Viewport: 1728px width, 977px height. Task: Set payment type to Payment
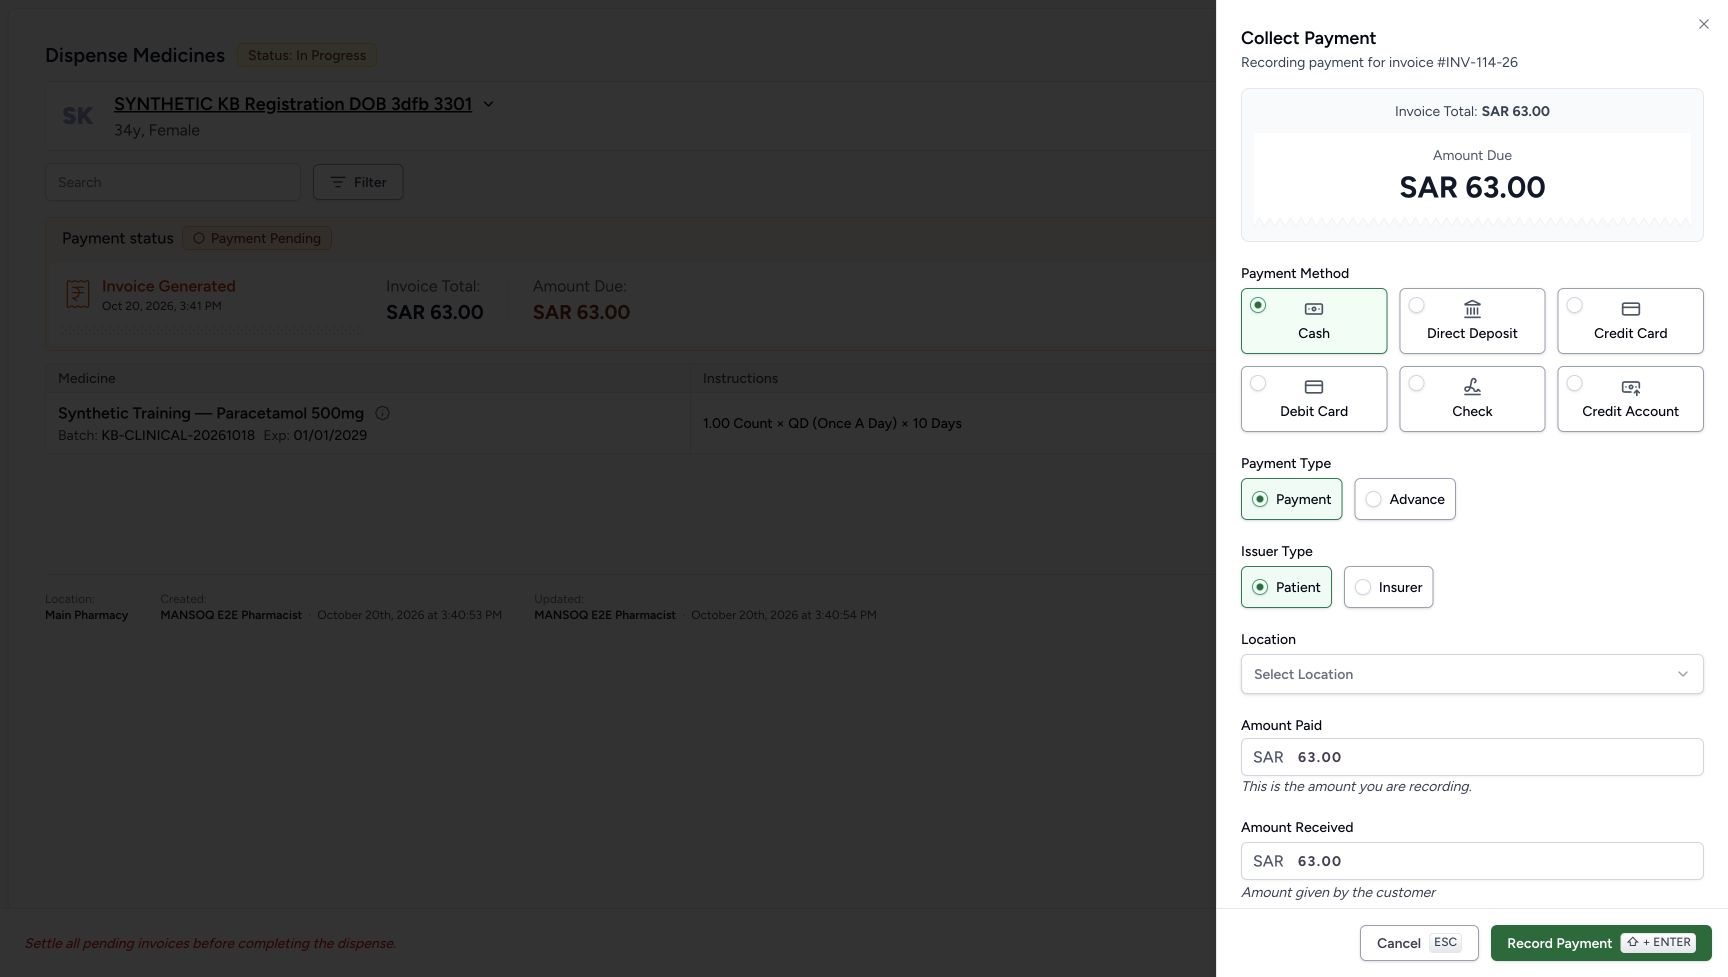click(x=1291, y=499)
